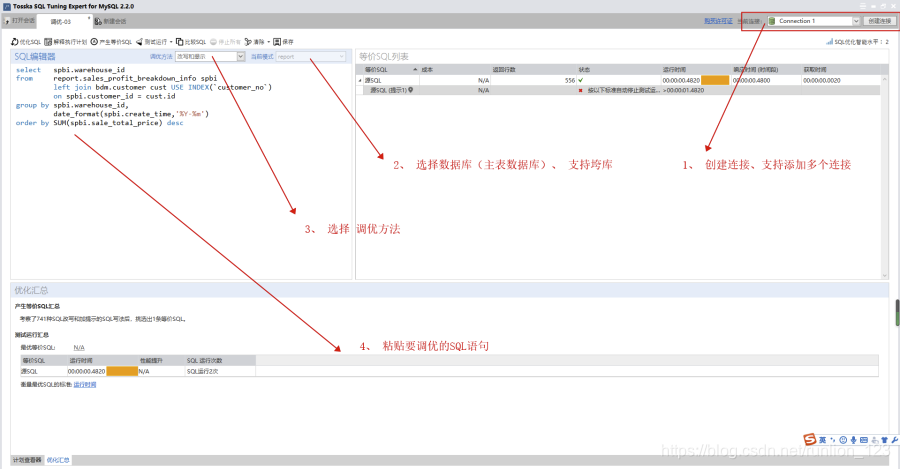Click the SQL优化智能水平 indicator
The height and width of the screenshot is (469, 900).
857,42
